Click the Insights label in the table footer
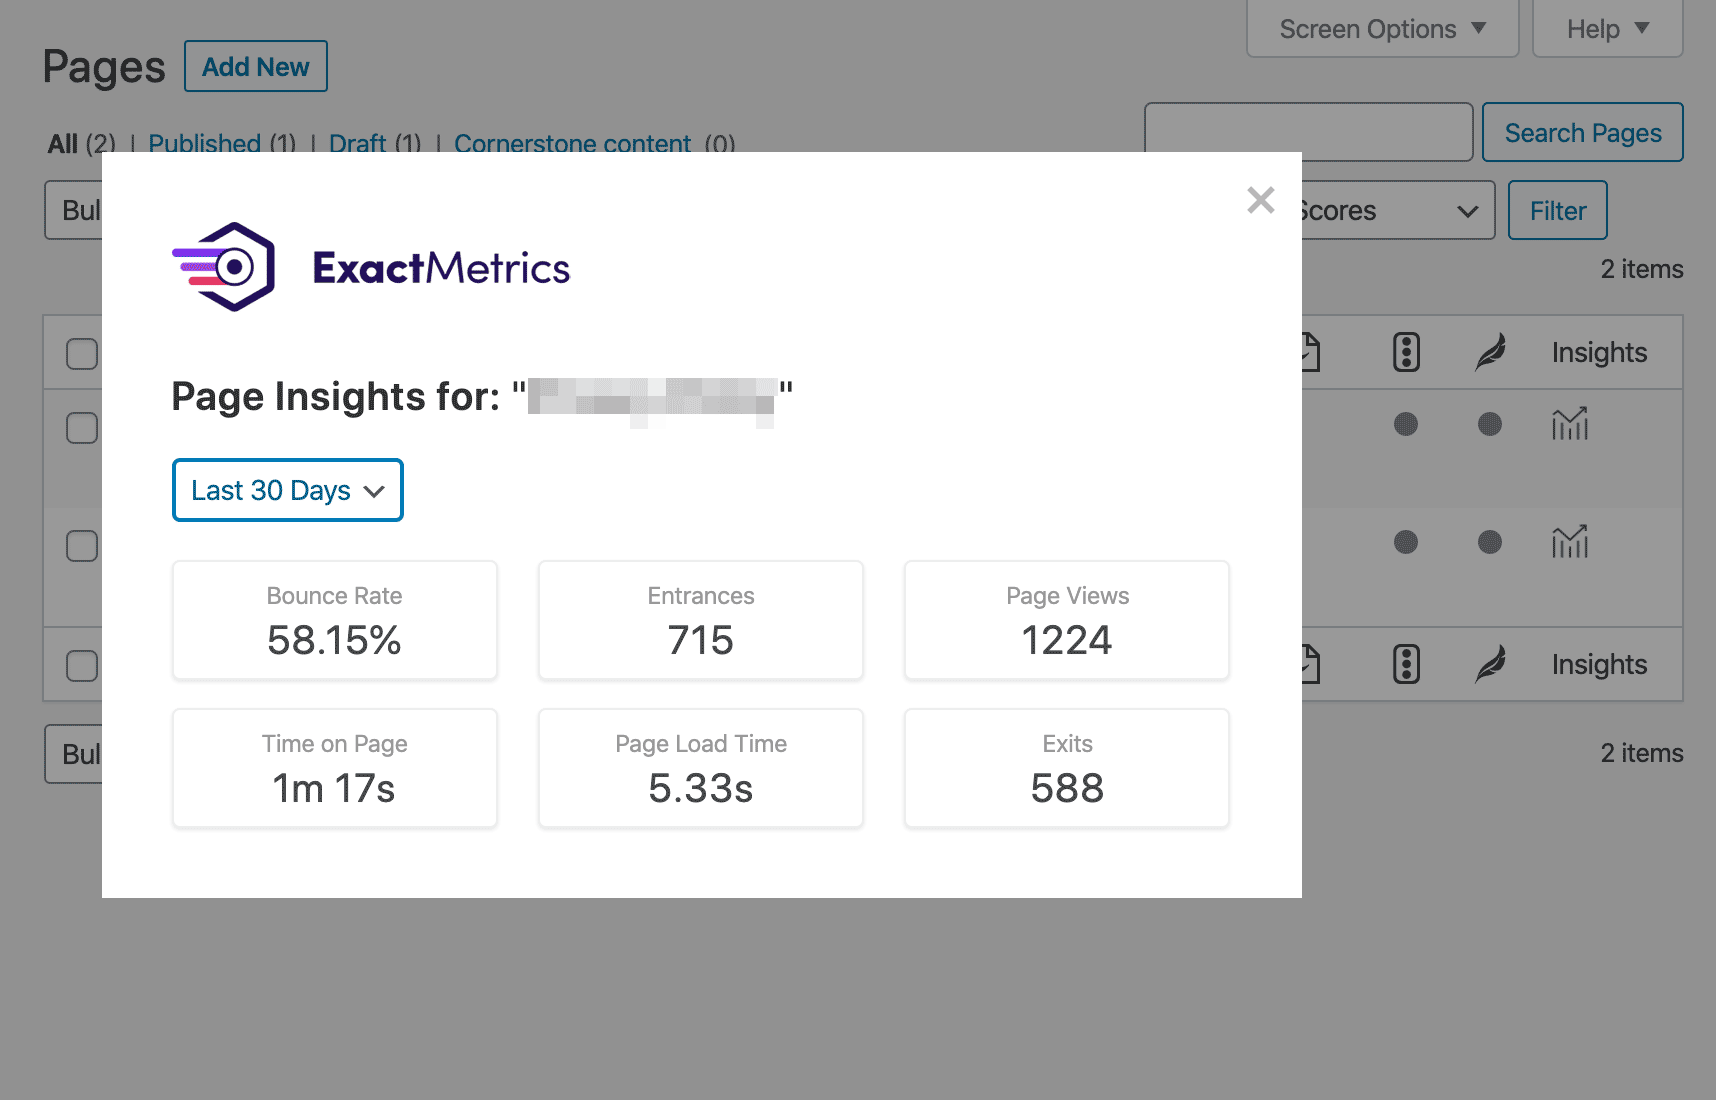Image resolution: width=1716 pixels, height=1100 pixels. (1599, 664)
